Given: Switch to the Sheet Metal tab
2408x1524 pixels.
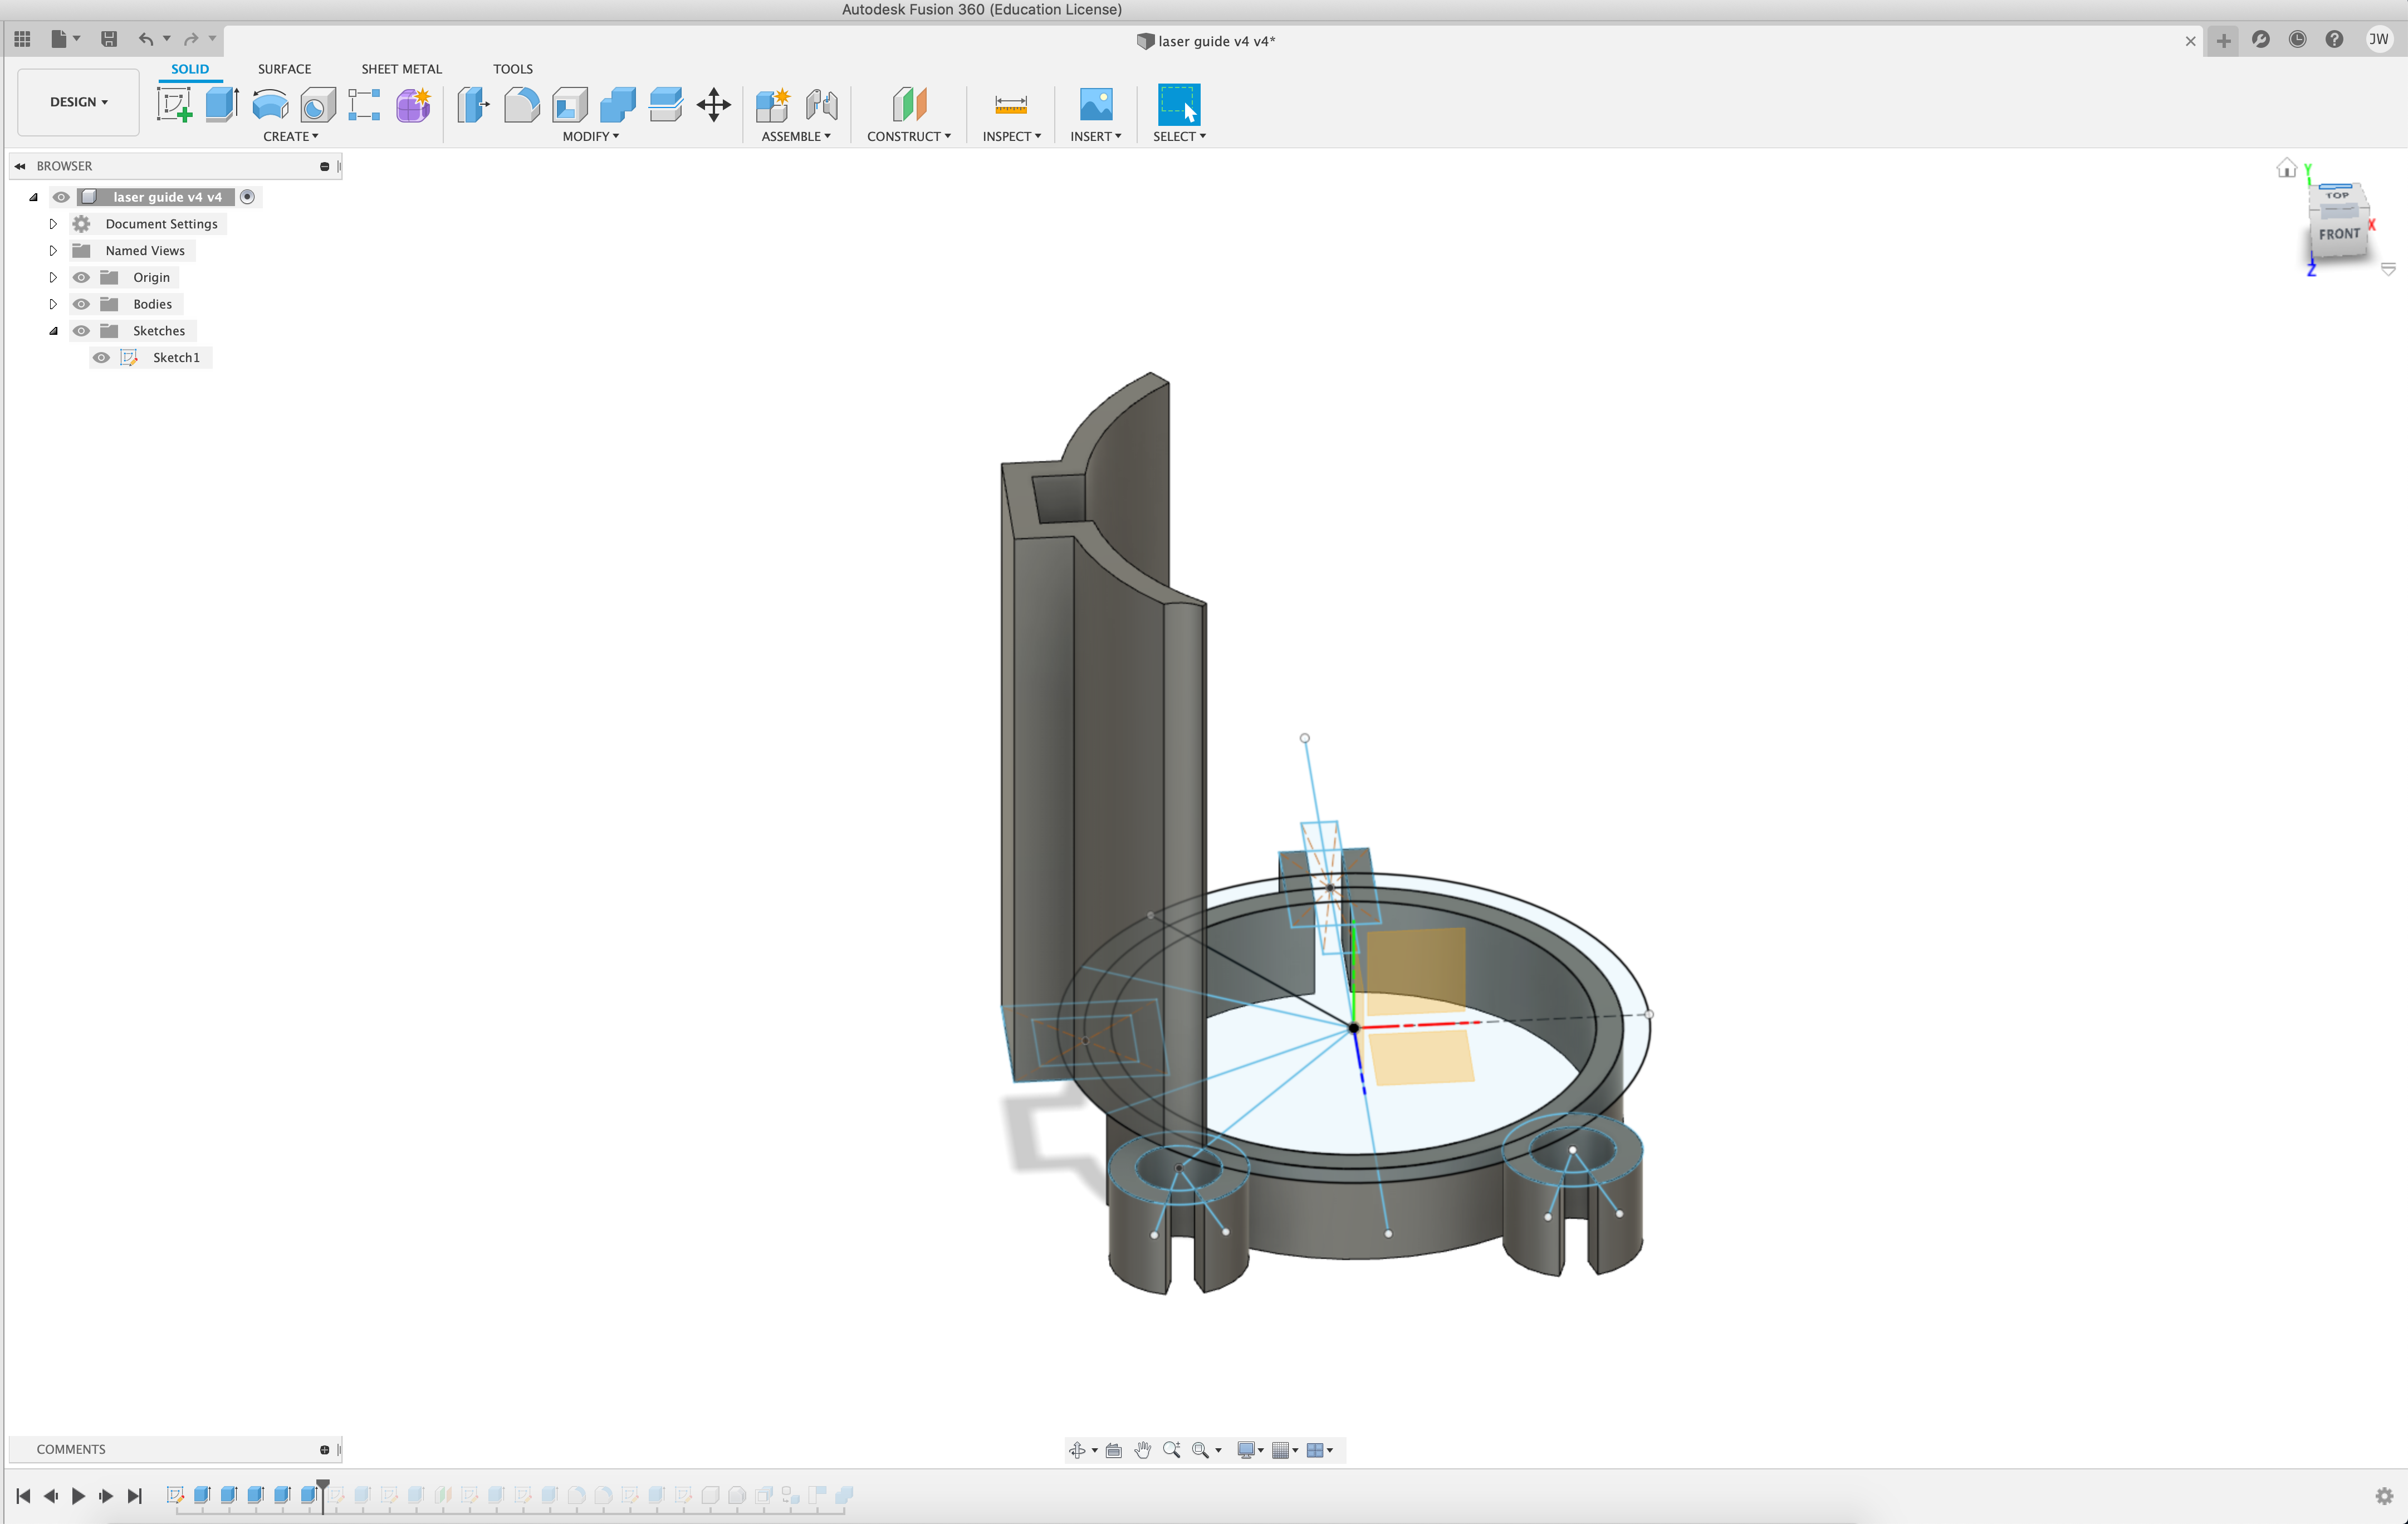Looking at the screenshot, I should point(401,69).
